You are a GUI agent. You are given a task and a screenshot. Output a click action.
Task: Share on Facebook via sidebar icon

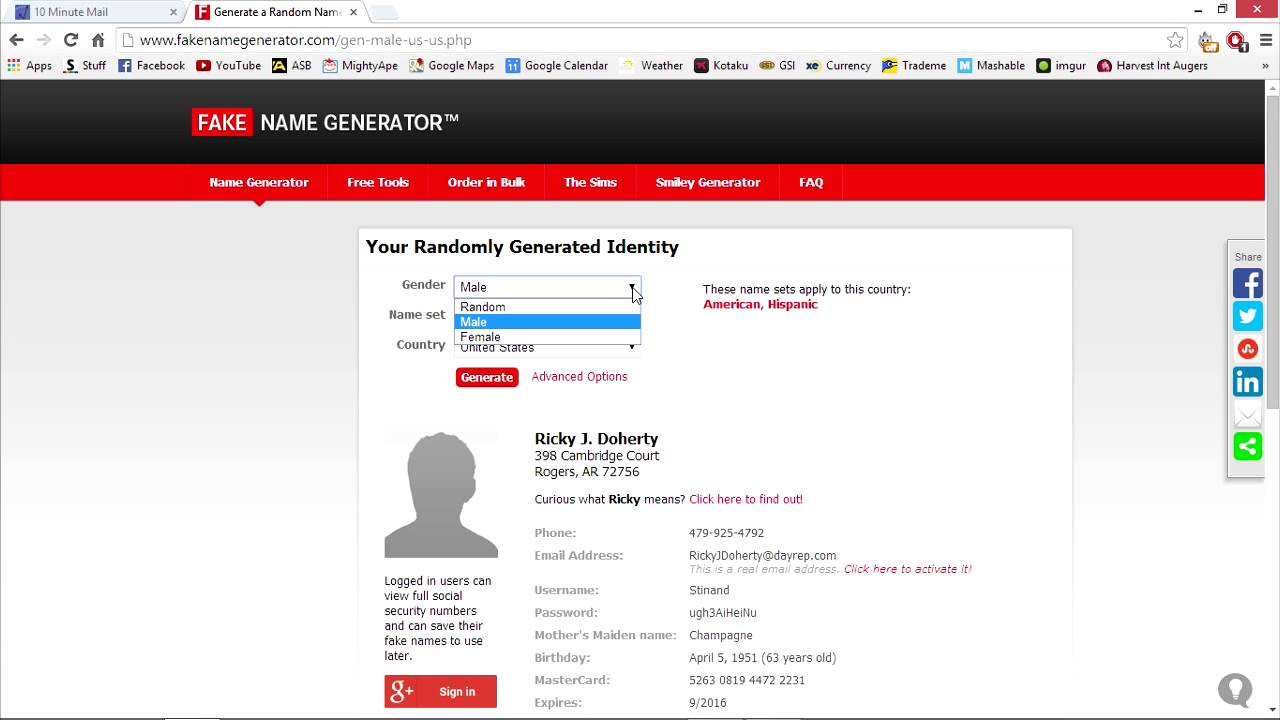(x=1247, y=284)
